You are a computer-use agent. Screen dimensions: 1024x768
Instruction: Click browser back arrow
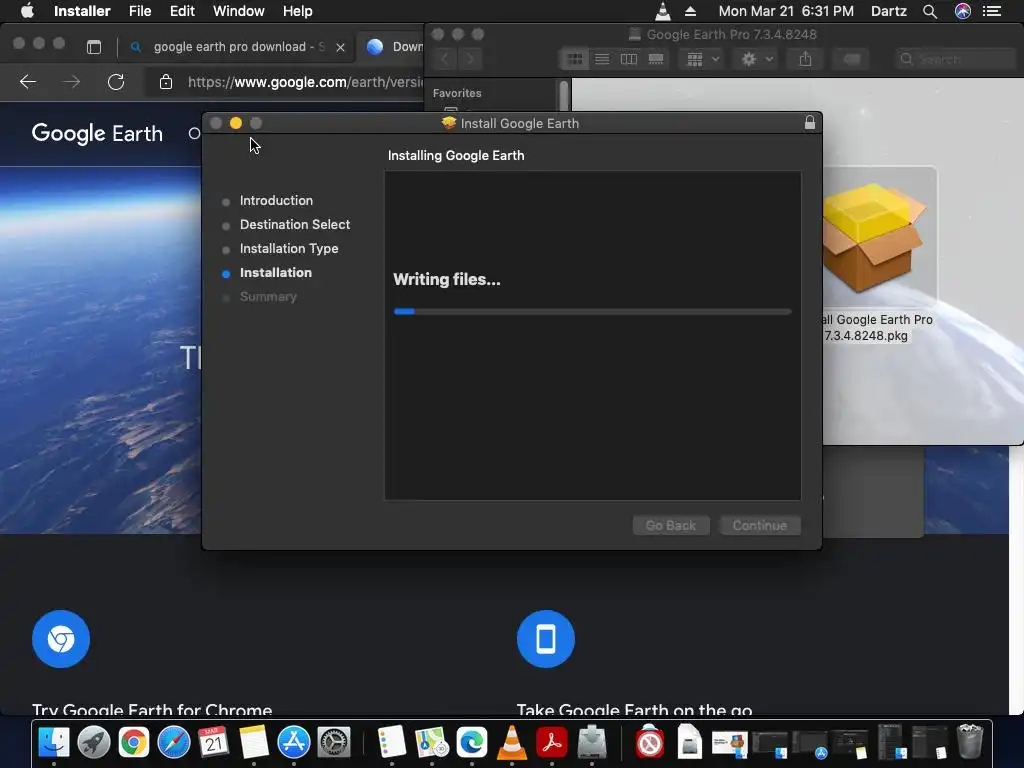[27, 82]
